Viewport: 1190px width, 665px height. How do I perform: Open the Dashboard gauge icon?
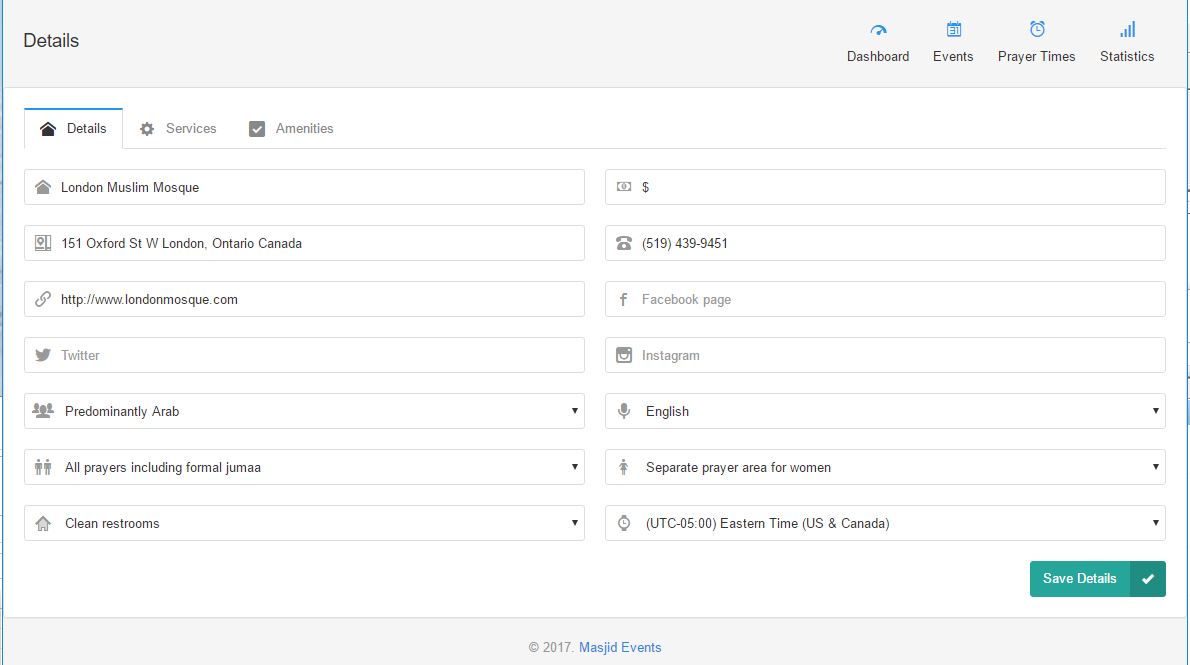click(x=878, y=30)
